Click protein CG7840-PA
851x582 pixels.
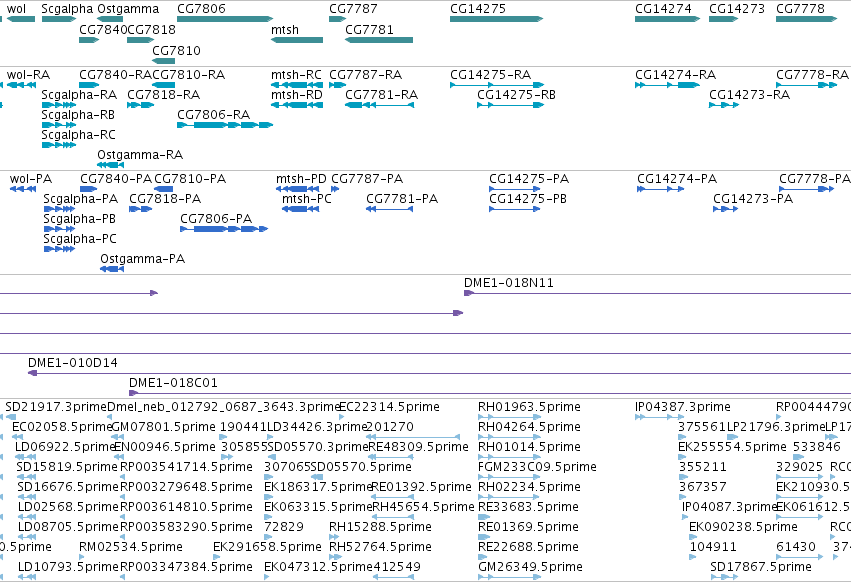coord(116,179)
